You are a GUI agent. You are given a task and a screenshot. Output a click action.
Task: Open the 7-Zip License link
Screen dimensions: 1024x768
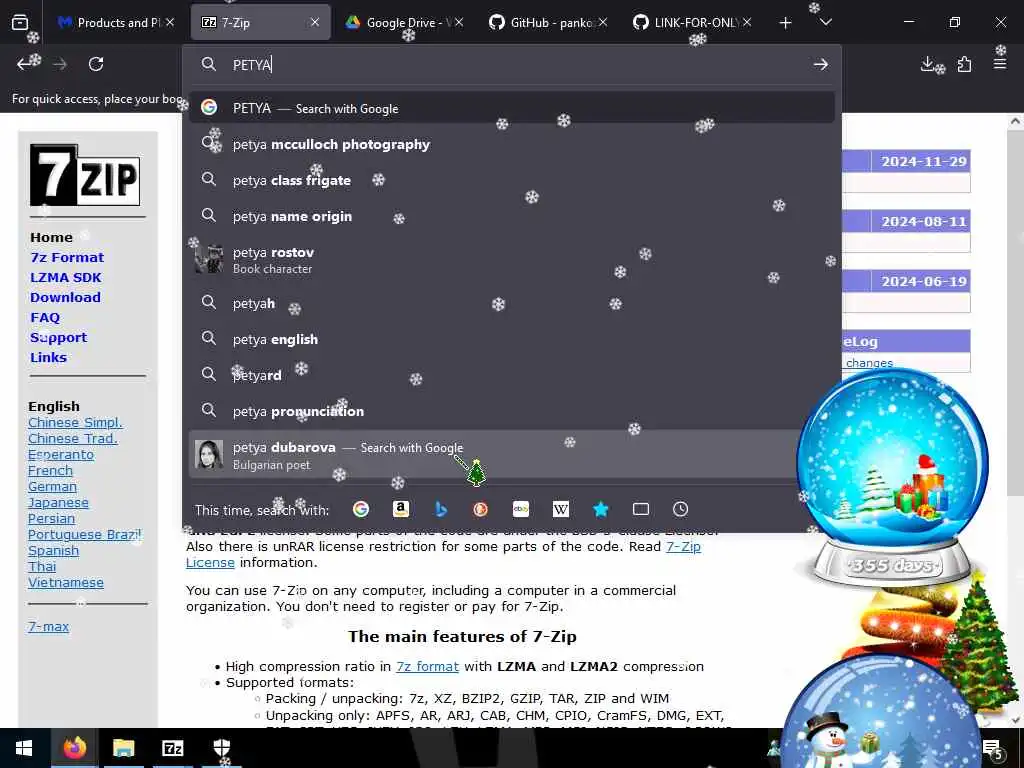point(683,547)
